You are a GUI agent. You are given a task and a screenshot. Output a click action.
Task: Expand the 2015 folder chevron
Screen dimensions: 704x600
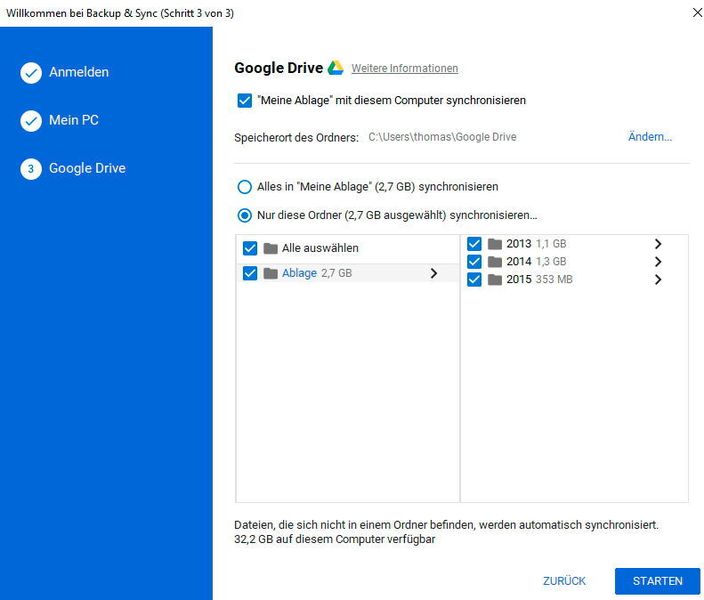click(x=658, y=280)
